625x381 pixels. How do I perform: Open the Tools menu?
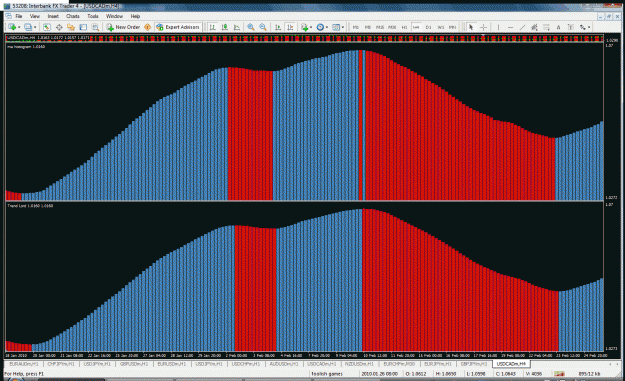pyautogui.click(x=93, y=16)
